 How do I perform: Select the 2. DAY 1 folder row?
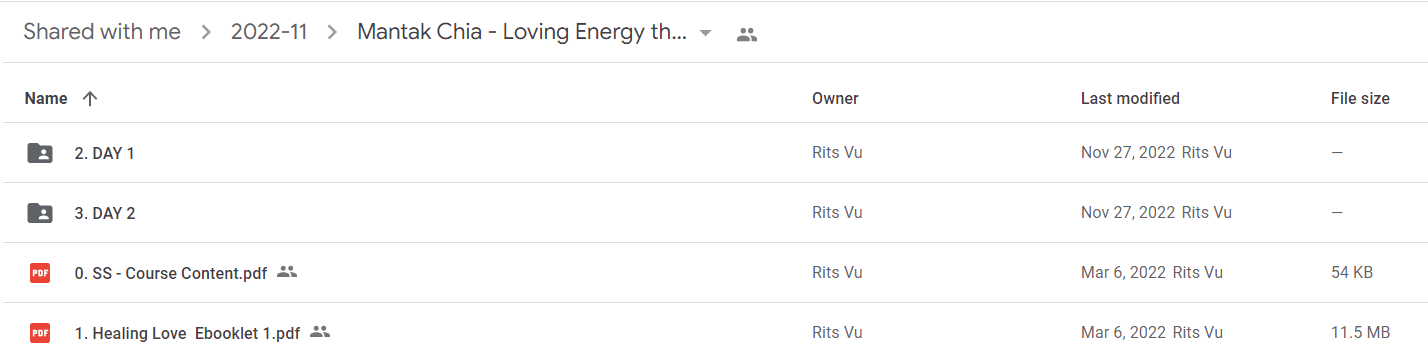click(714, 153)
